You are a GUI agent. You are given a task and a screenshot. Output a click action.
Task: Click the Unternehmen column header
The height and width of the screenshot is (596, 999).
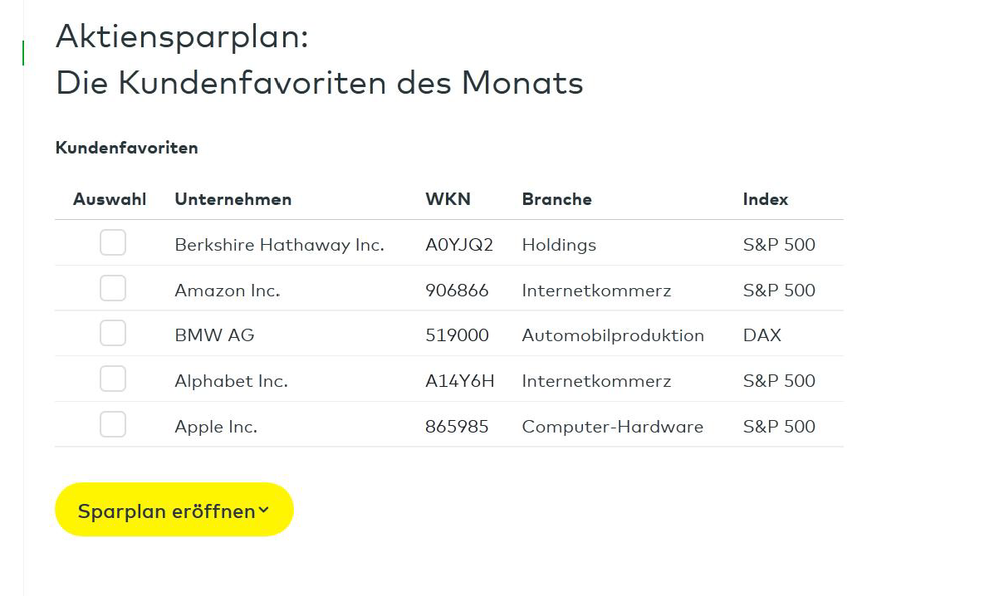coord(233,199)
